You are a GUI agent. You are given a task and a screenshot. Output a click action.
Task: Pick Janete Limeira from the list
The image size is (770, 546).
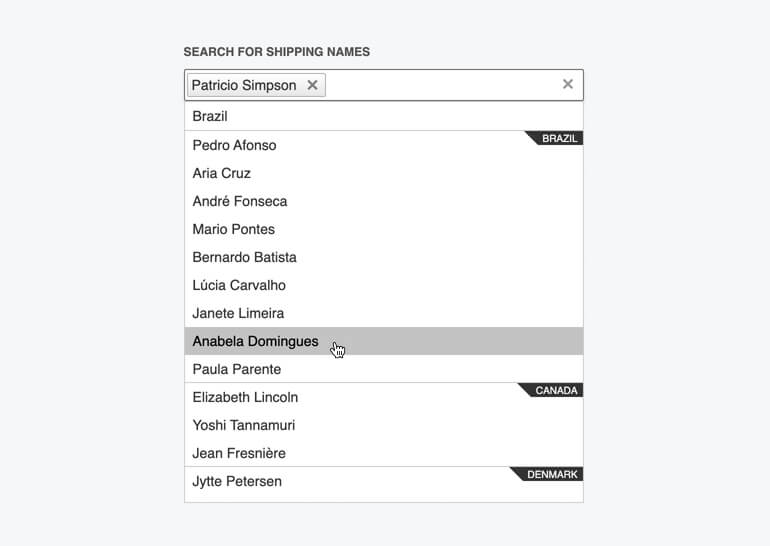[x=238, y=313]
